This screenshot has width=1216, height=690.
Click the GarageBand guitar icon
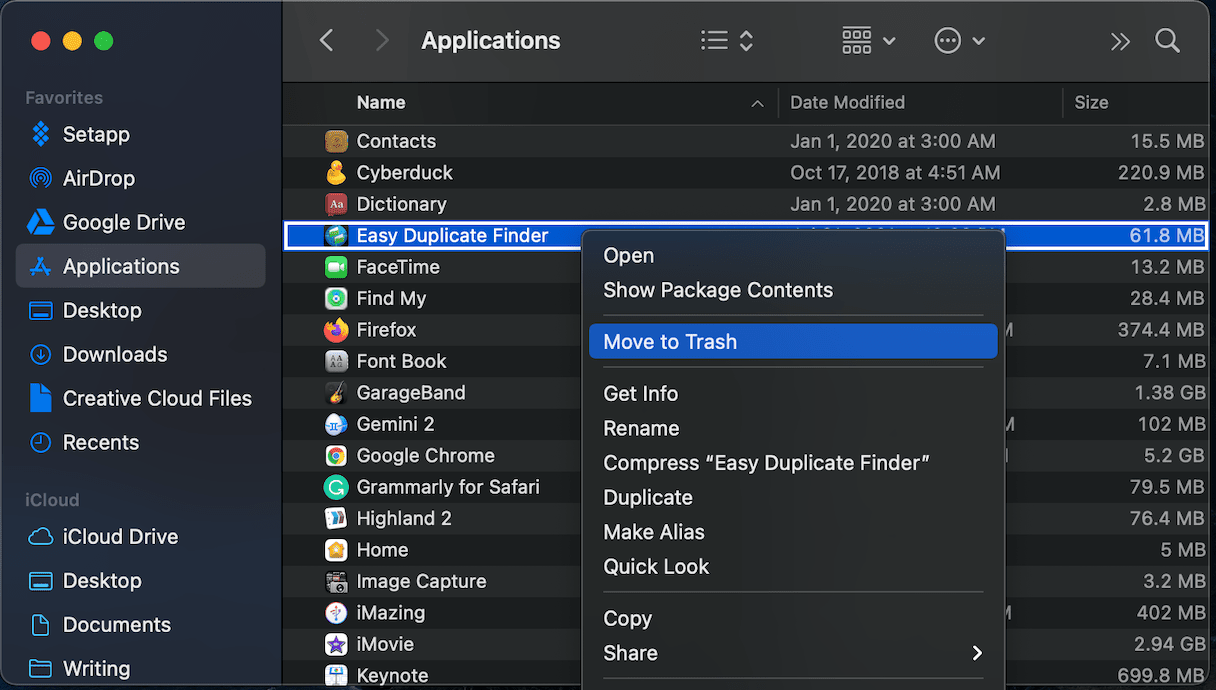coord(336,393)
